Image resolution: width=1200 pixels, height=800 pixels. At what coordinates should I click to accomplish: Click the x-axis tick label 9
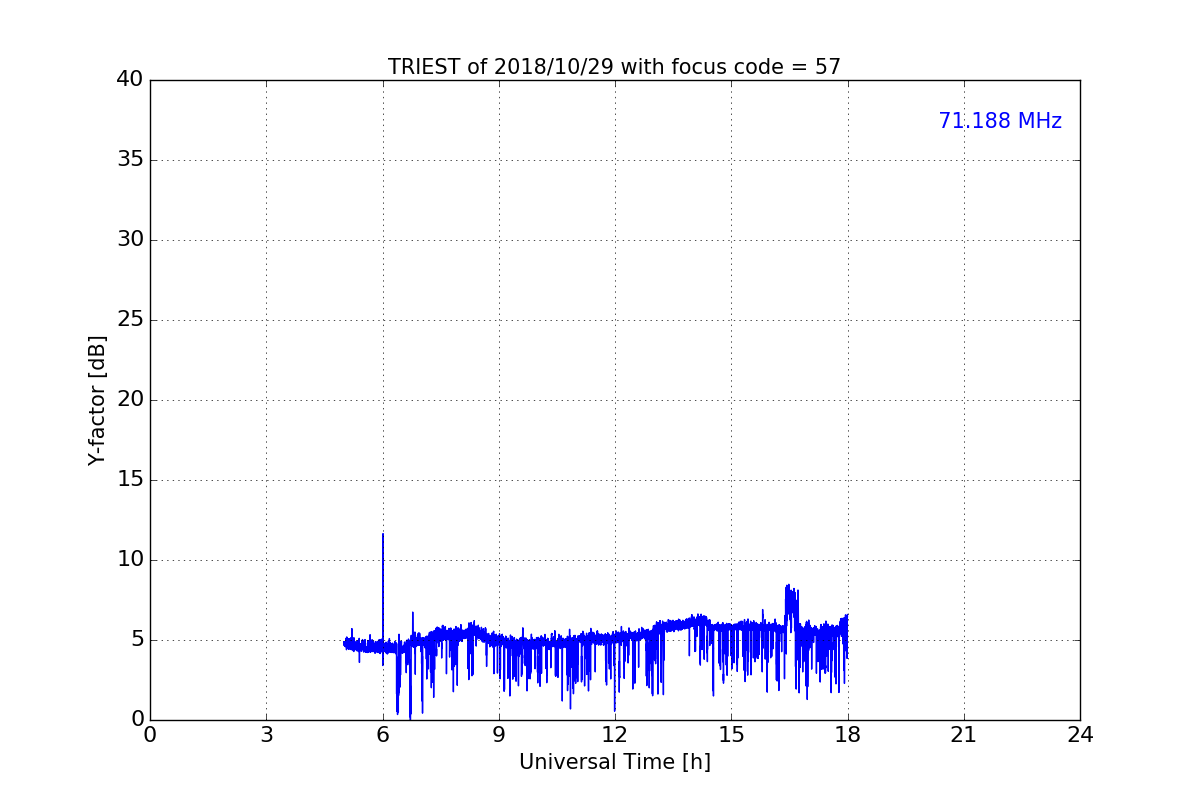pos(499,735)
